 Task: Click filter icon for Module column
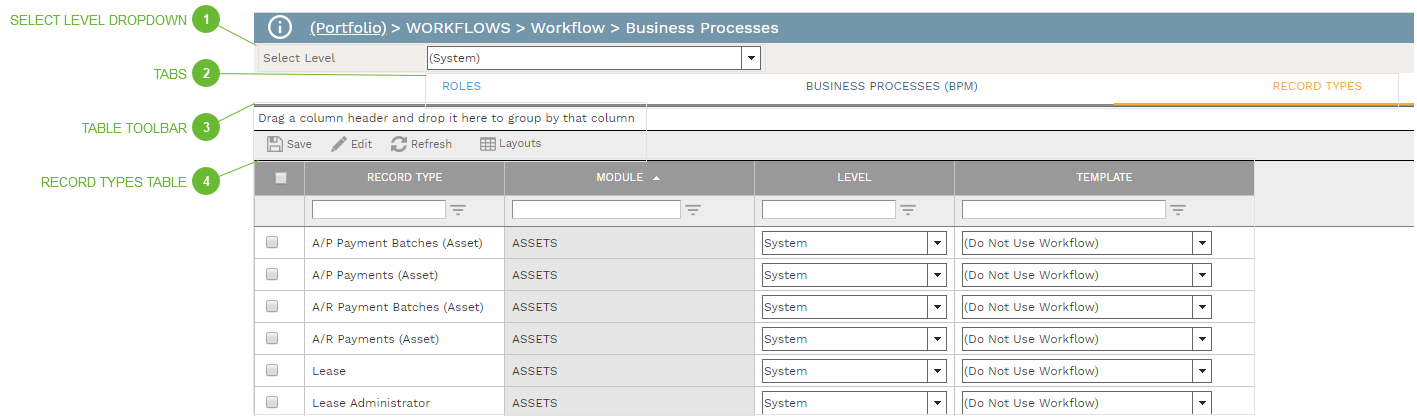692,210
